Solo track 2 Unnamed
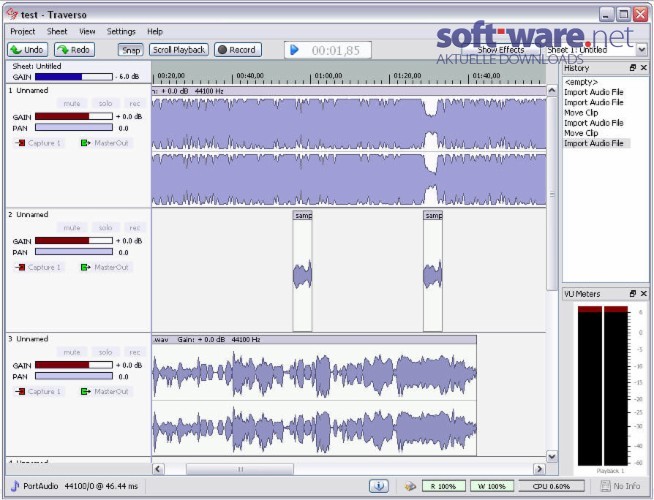654x500 pixels. click(x=105, y=227)
